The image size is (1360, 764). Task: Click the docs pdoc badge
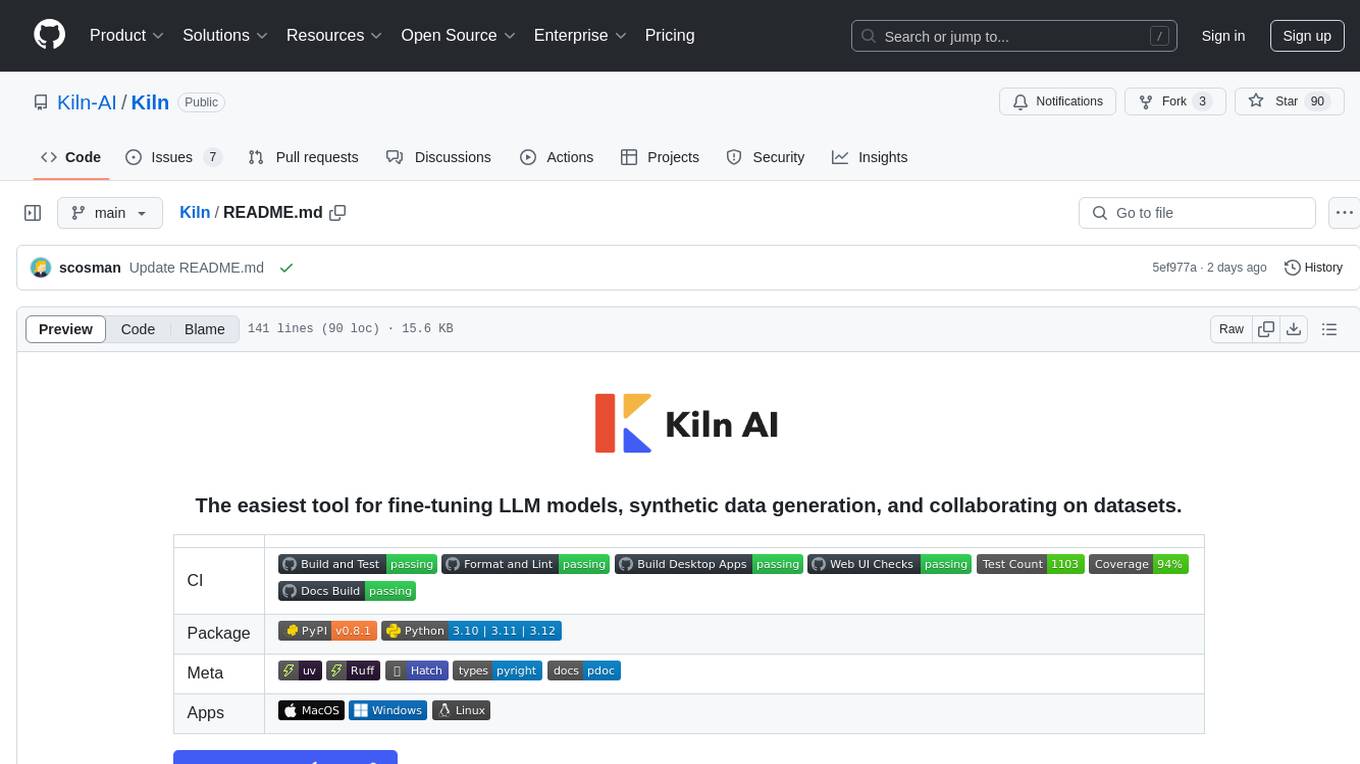[x=584, y=671]
